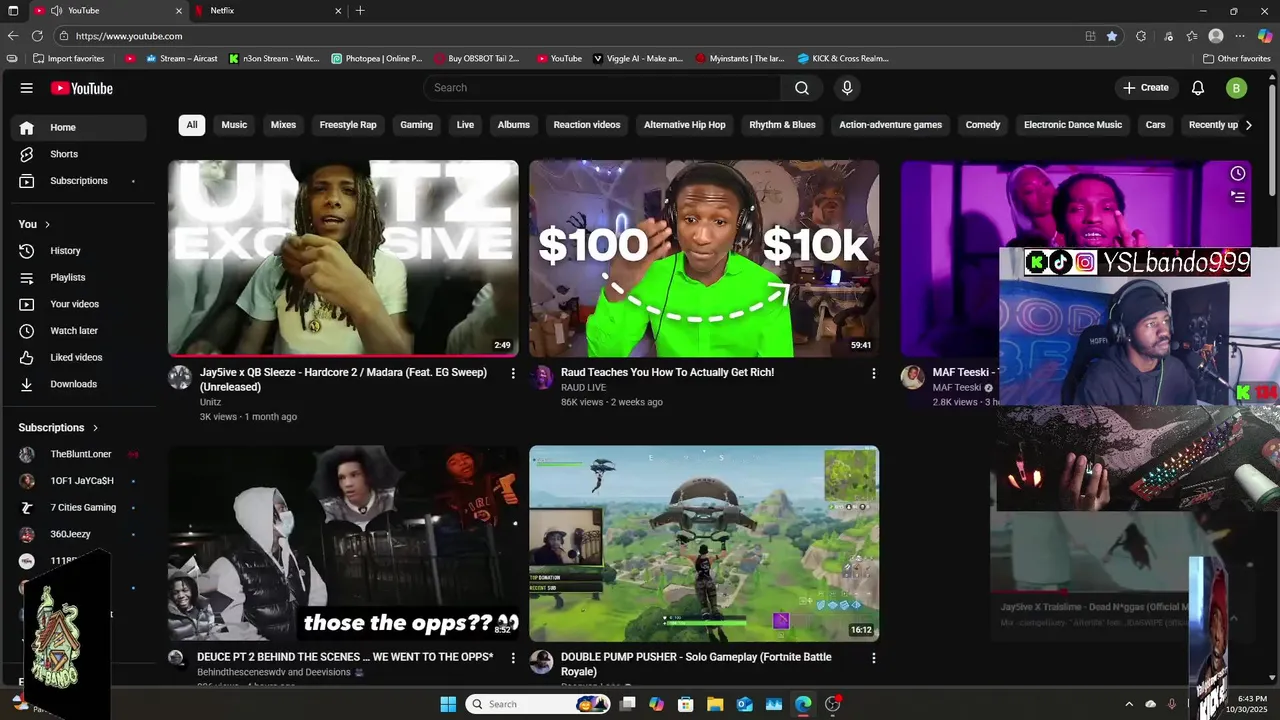Open Outlook from taskbar
Screen dimensions: 1280x720
point(745,704)
